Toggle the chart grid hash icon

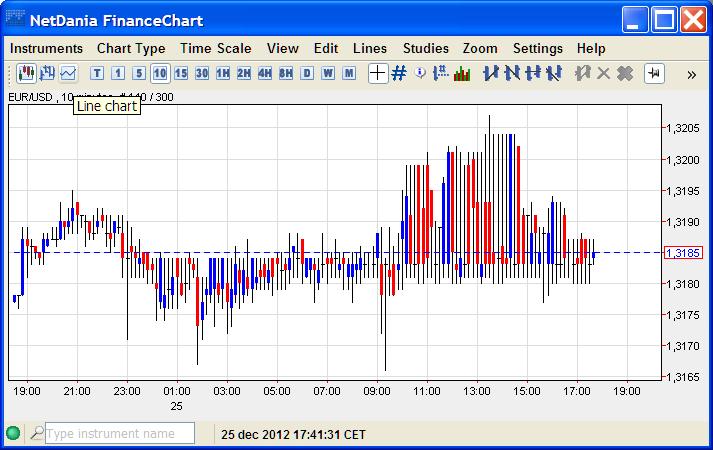(399, 73)
